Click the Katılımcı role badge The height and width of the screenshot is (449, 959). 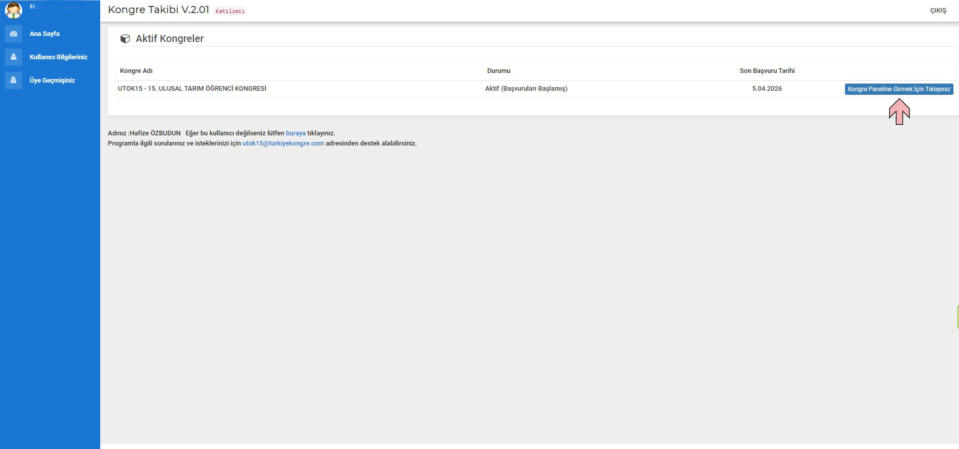(x=230, y=11)
